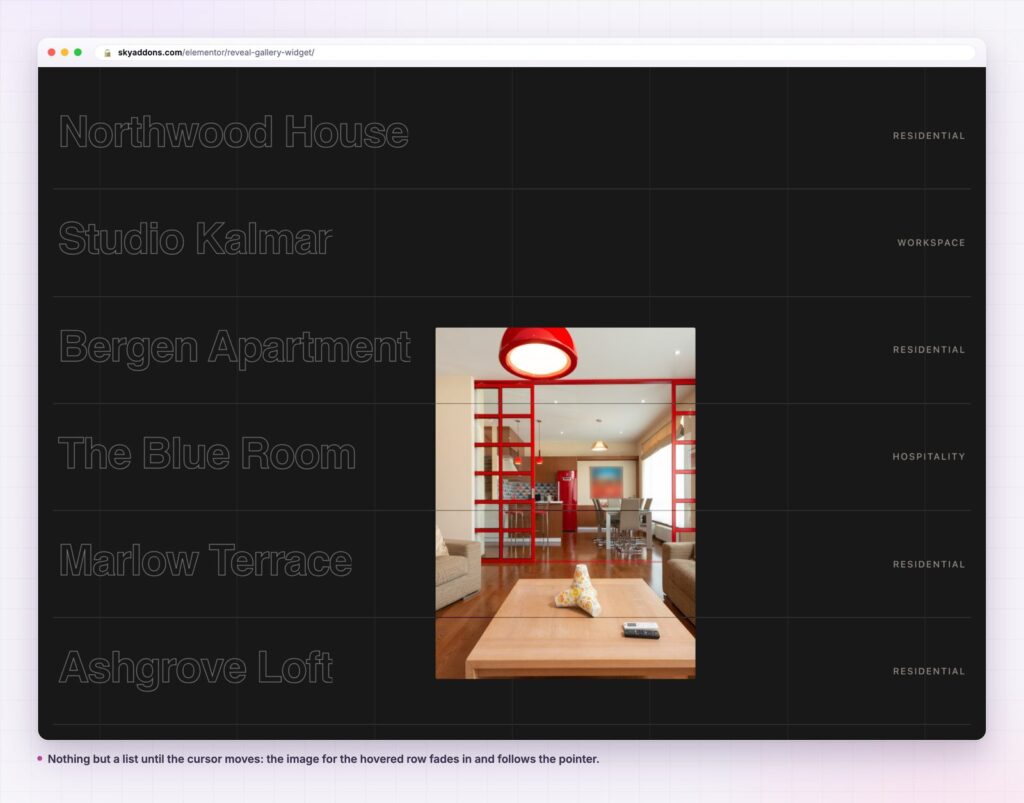Click the green maximize window dot
The width and height of the screenshot is (1024, 803).
(x=78, y=52)
